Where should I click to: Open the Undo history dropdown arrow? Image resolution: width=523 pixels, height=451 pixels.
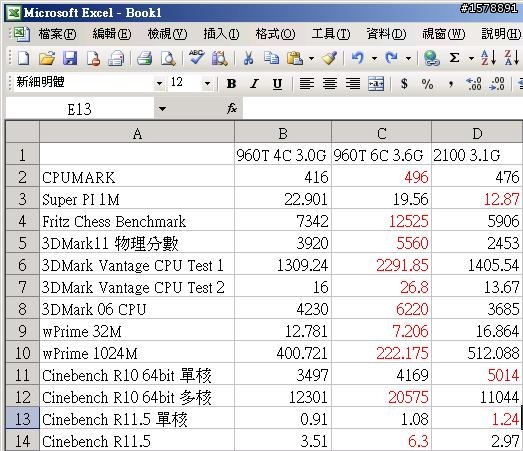375,59
